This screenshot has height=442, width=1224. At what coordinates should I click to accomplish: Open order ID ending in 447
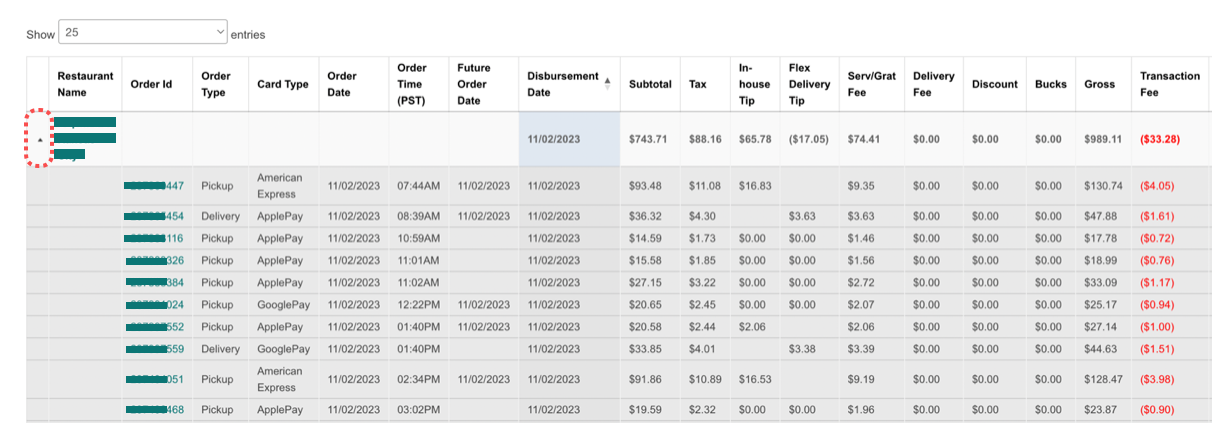154,186
